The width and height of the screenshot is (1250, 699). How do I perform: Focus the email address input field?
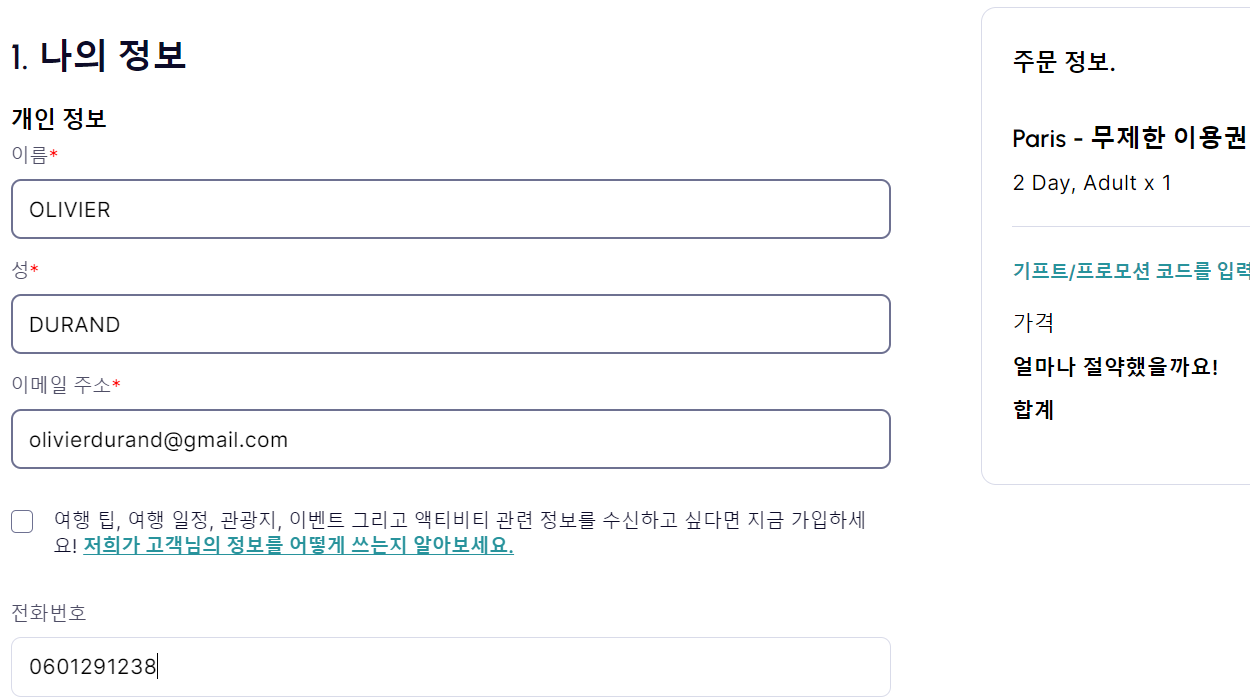450,439
